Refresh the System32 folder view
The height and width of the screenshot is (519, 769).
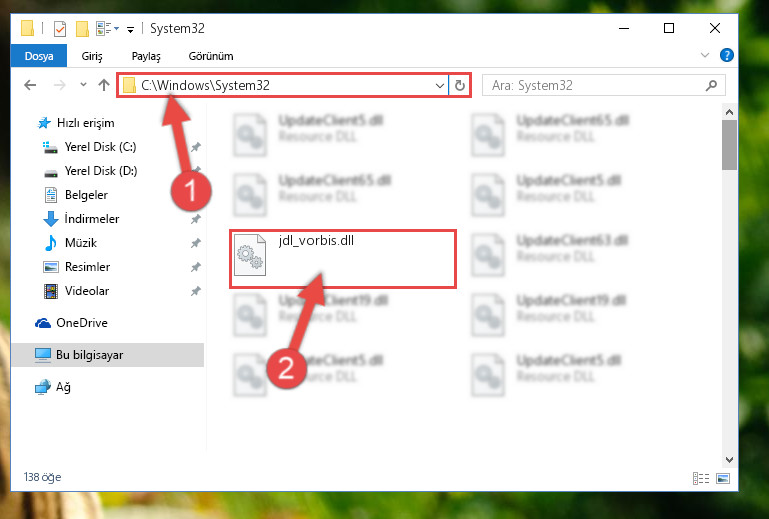pyautogui.click(x=460, y=85)
